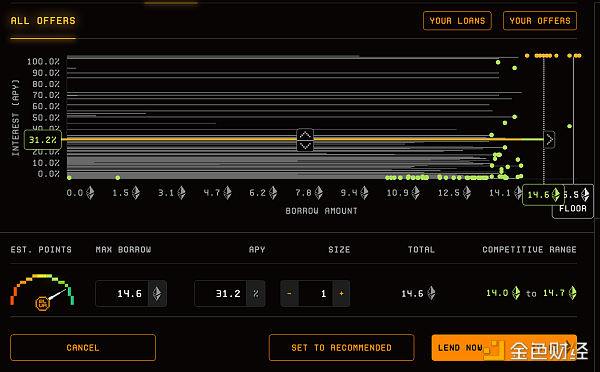Click the down chevron on interest slider handle
600x372 pixels.
pos(305,145)
